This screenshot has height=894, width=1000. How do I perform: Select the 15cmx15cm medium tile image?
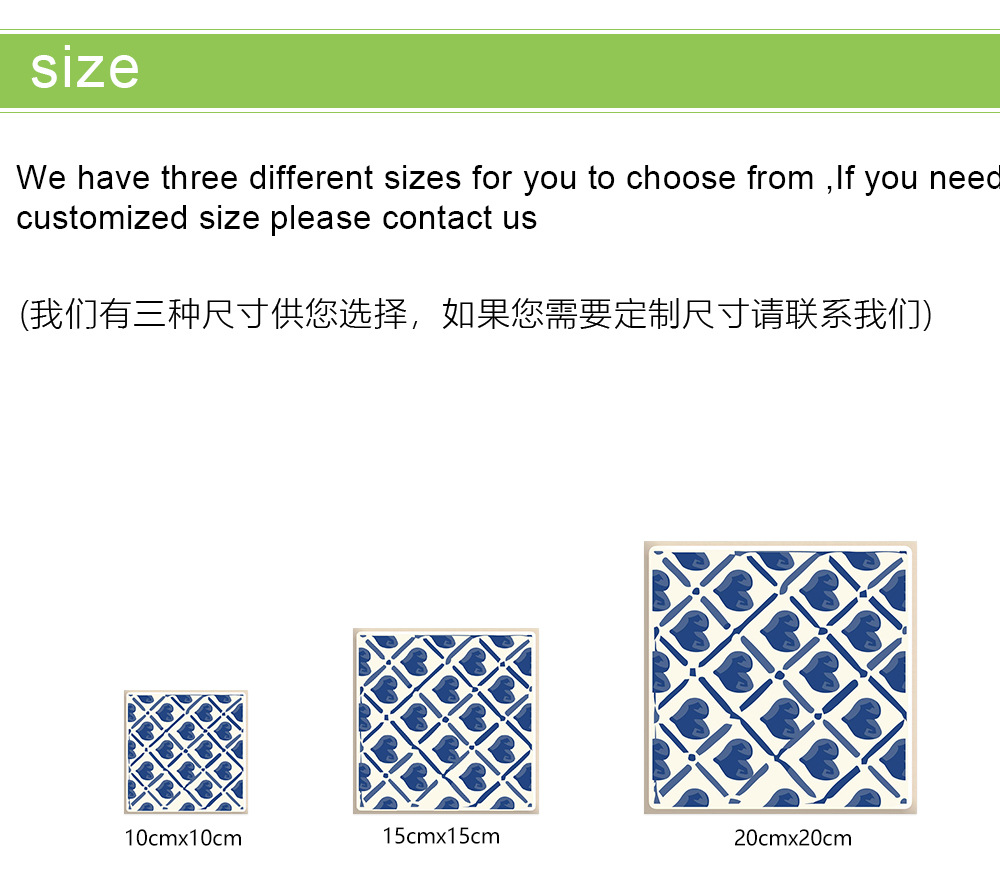coord(446,721)
